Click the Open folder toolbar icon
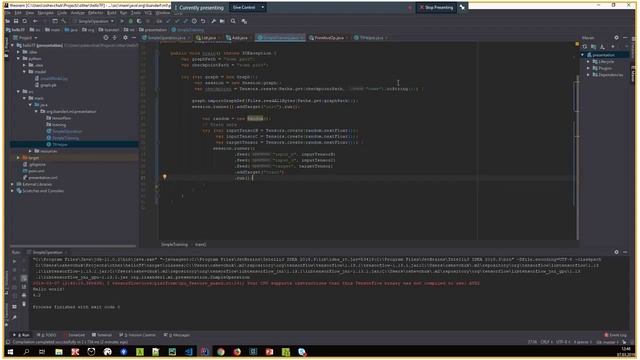Image resolution: width=640 pixels, height=360 pixels. click(x=8, y=21)
